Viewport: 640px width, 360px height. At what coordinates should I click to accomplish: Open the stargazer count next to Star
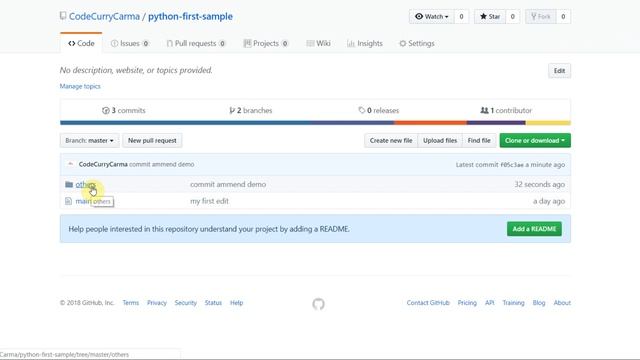512,17
